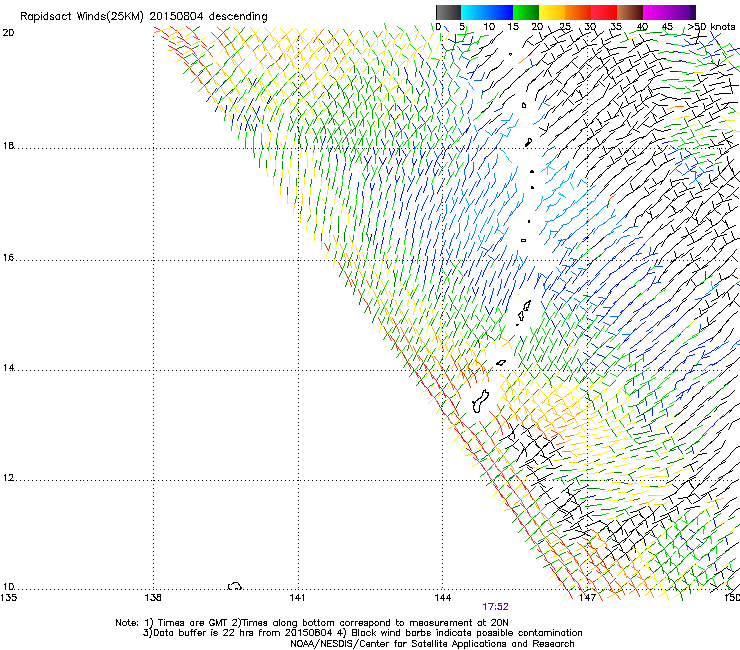This screenshot has height=650, width=740.
Task: Click the Rota island outline near 14N
Action: [x=501, y=363]
